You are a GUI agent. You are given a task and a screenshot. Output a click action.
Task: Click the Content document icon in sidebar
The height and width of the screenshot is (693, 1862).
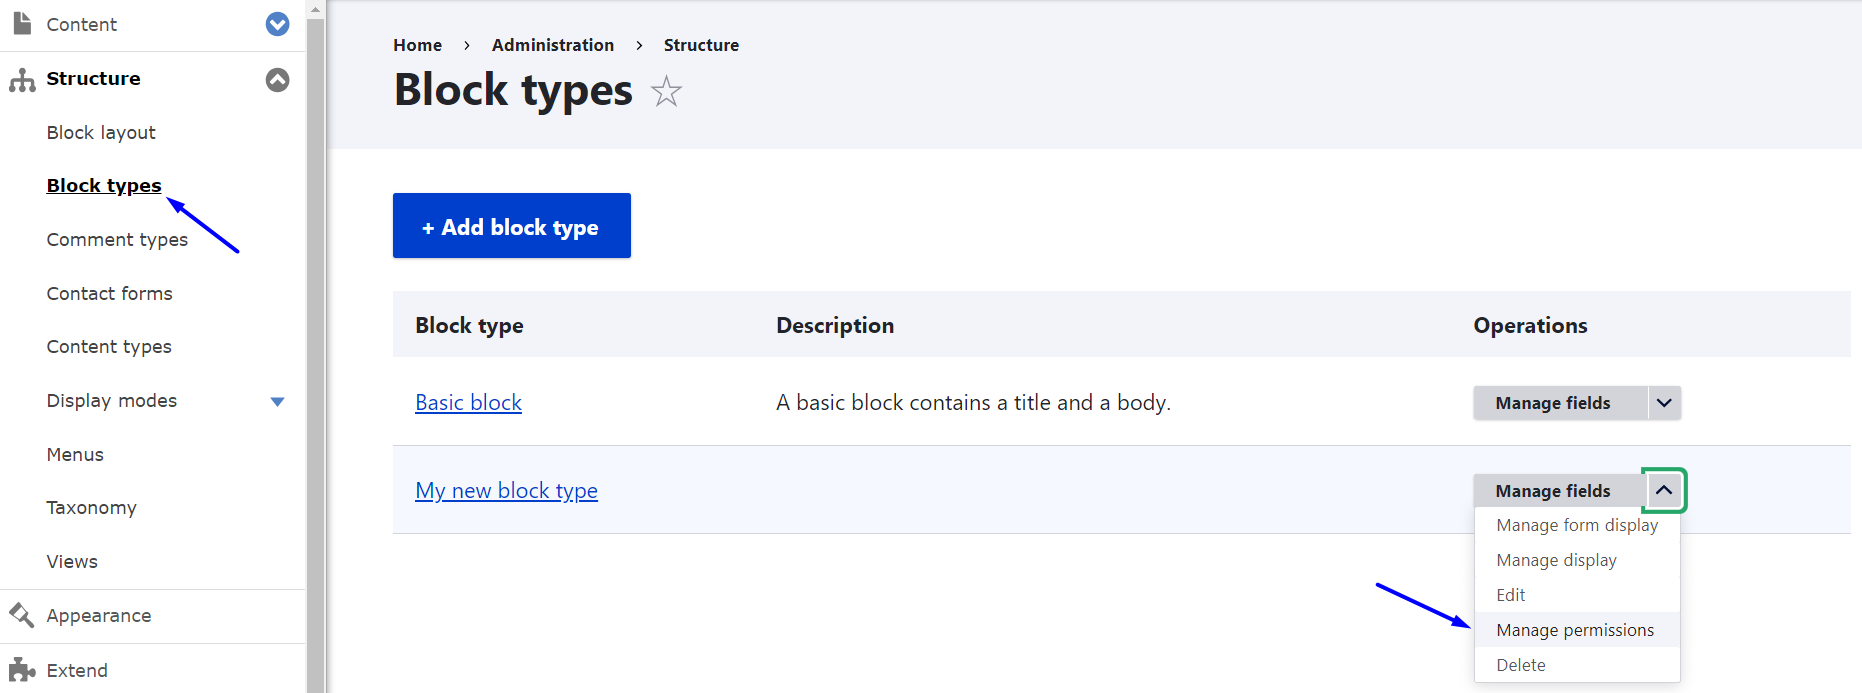point(21,23)
